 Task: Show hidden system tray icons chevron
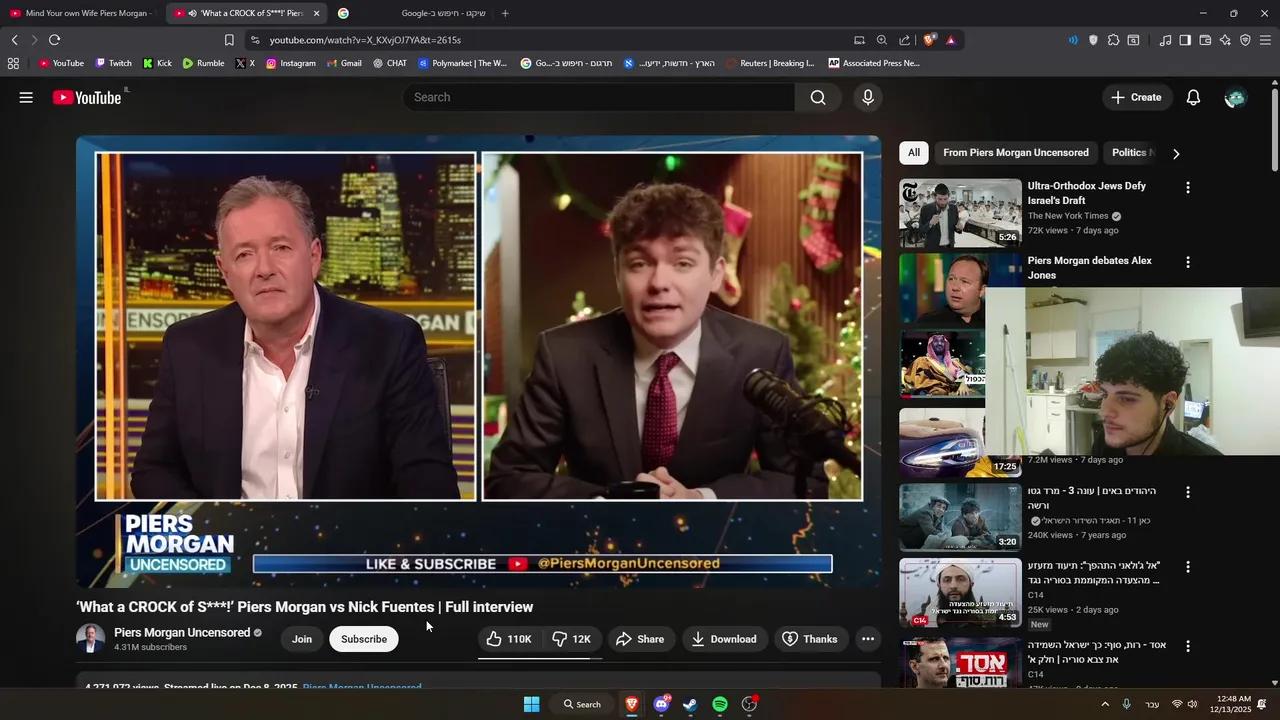1105,704
